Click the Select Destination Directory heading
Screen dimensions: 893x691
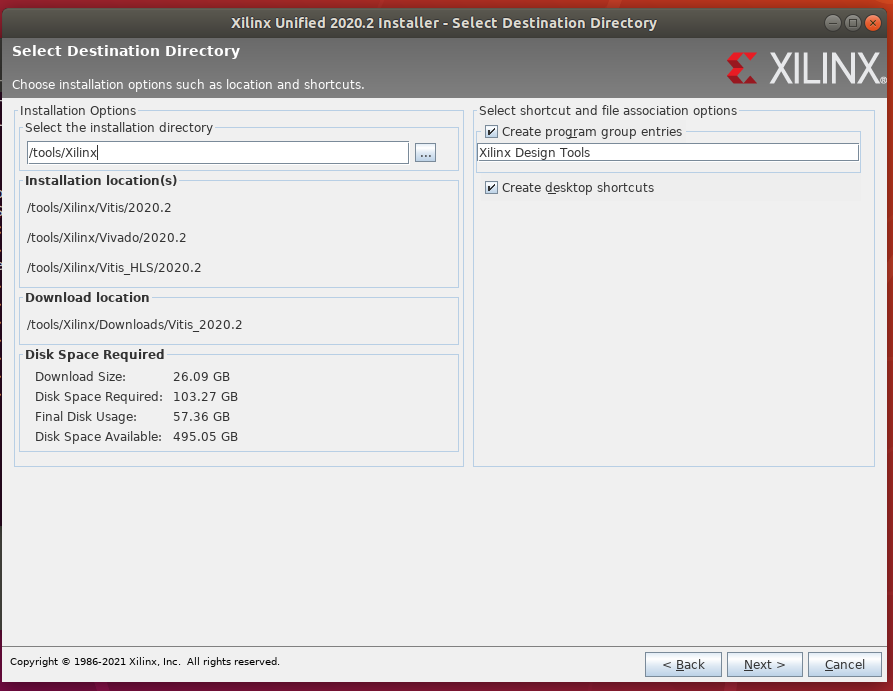(126, 51)
